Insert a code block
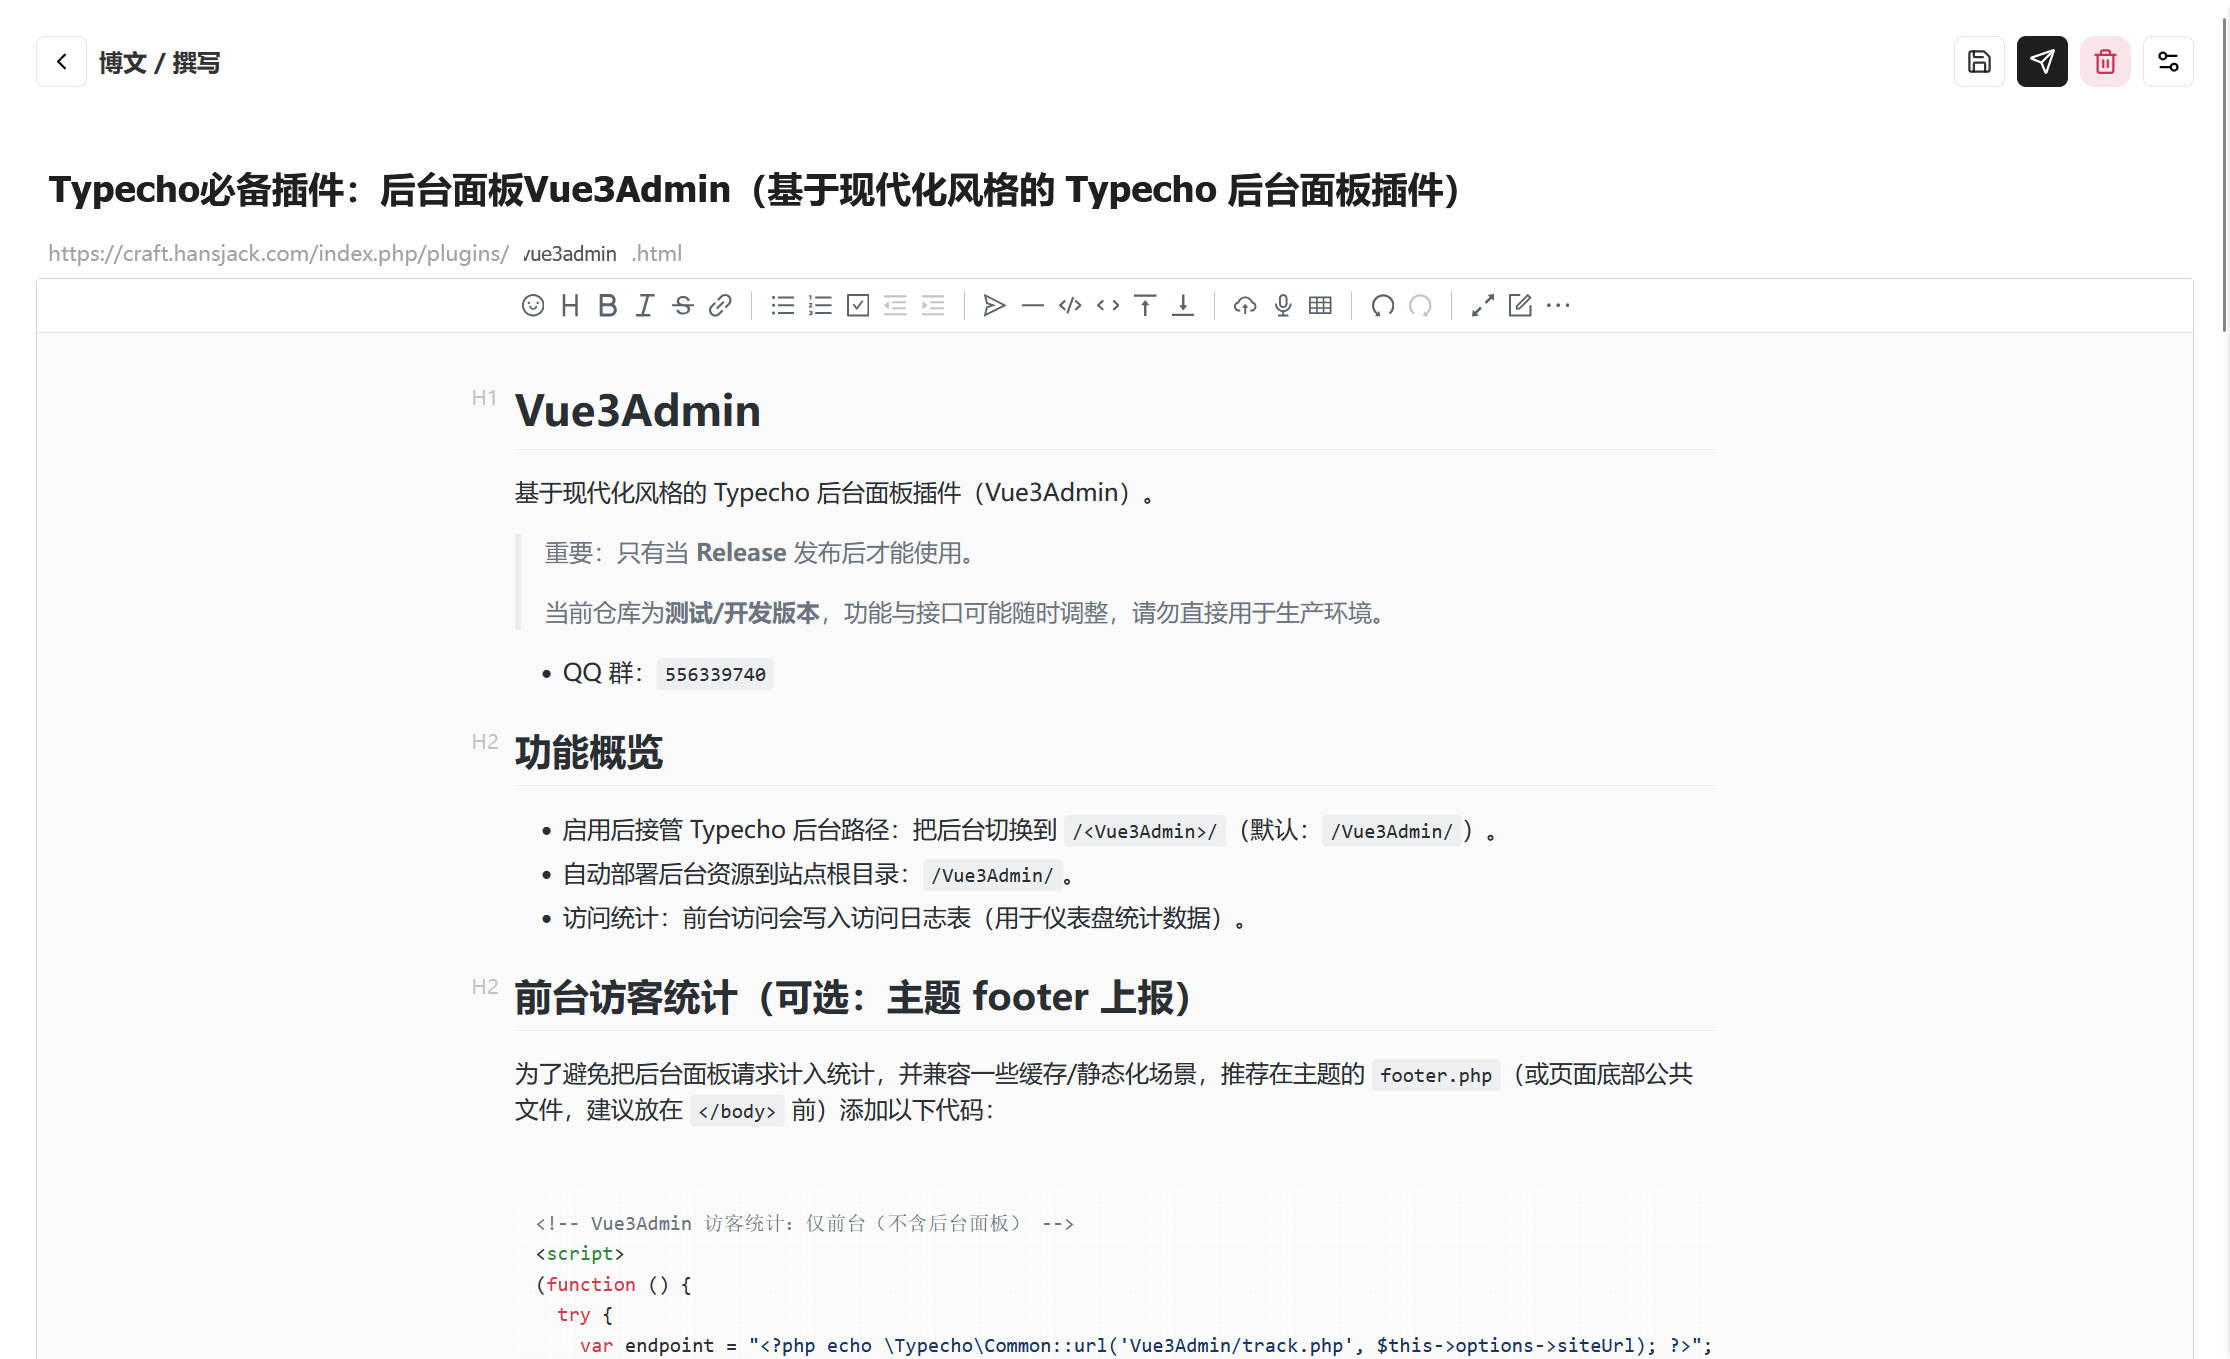The height and width of the screenshot is (1359, 2230). pyautogui.click(x=1070, y=306)
